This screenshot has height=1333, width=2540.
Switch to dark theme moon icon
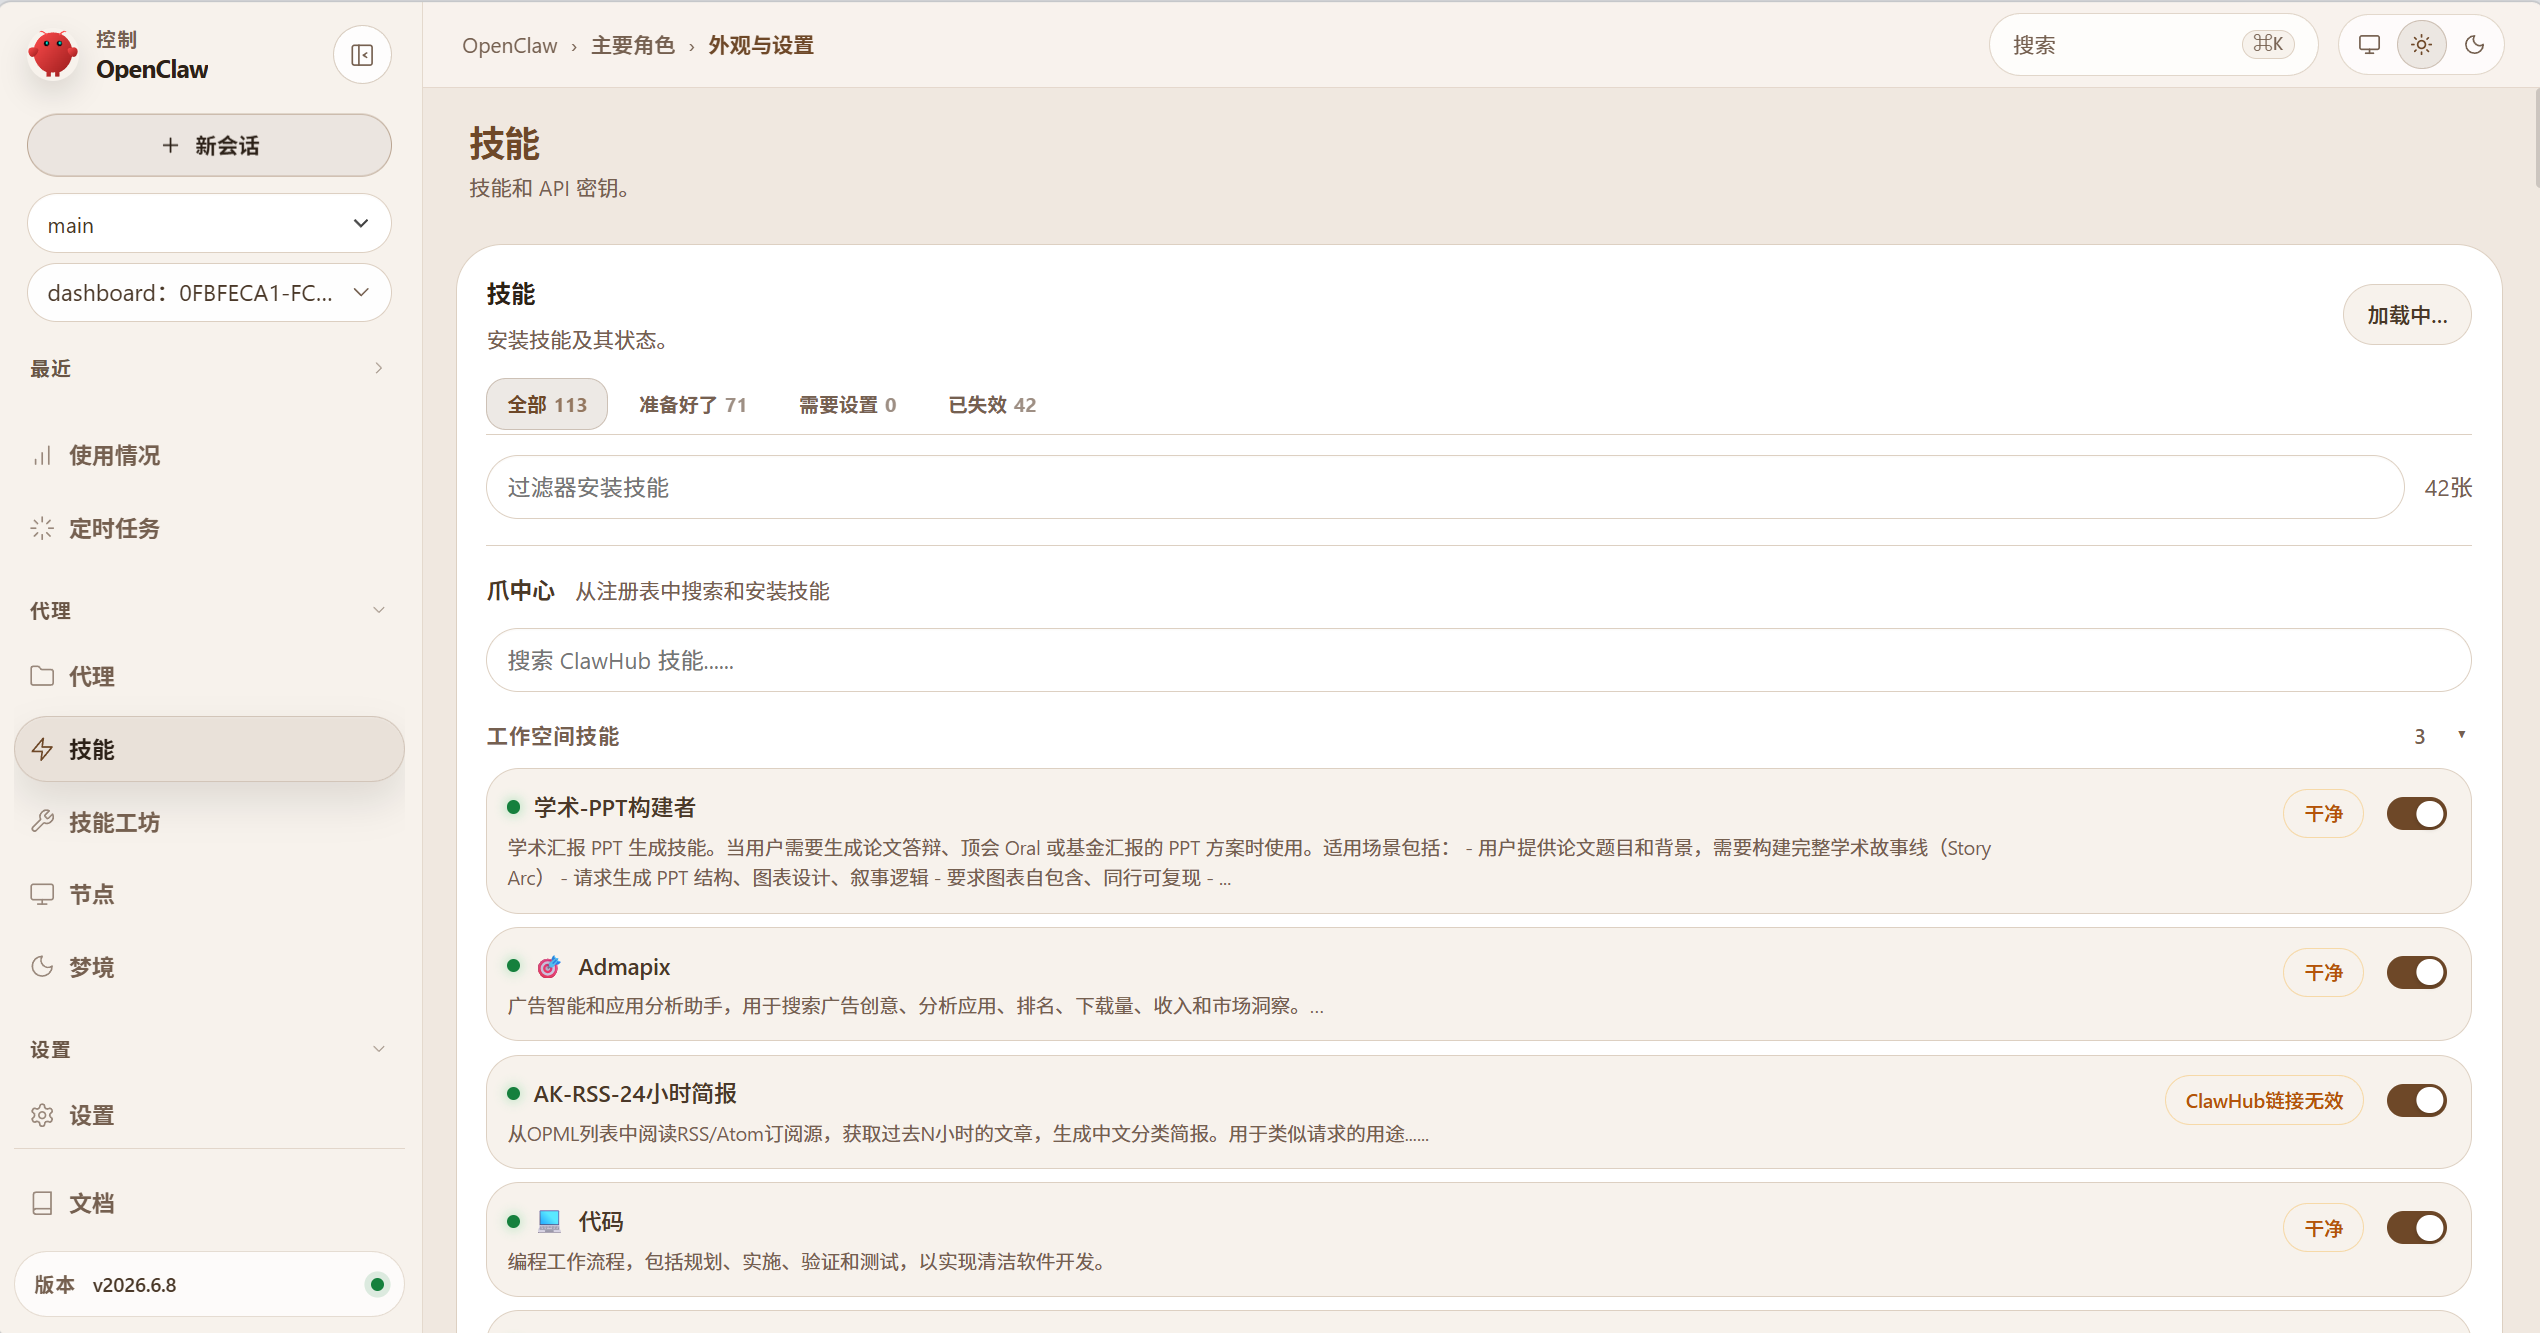click(2475, 45)
